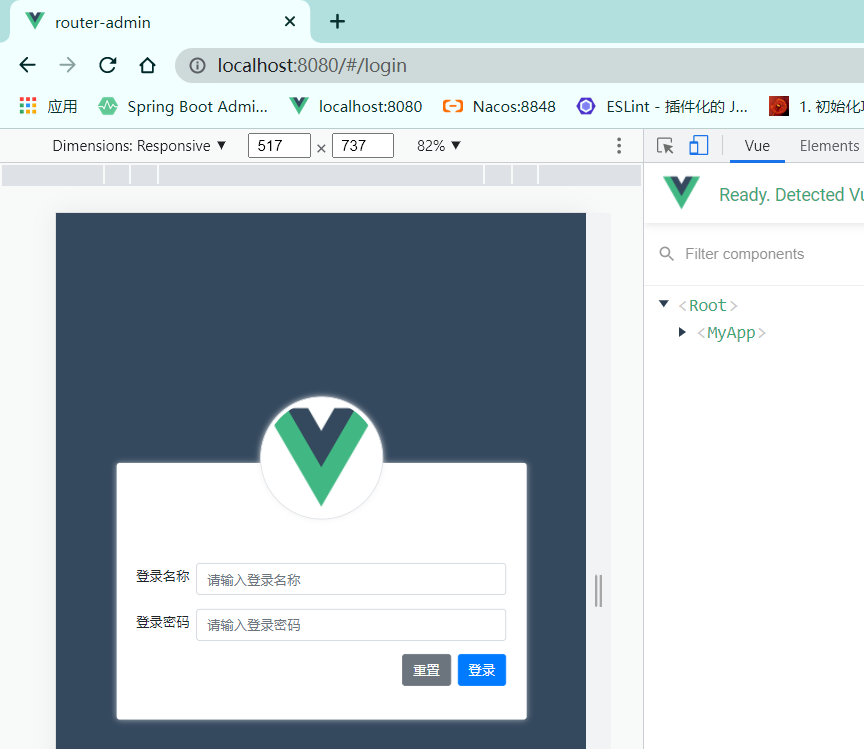
Task: Open Dimensions: Responsive dropdown
Action: tap(139, 146)
